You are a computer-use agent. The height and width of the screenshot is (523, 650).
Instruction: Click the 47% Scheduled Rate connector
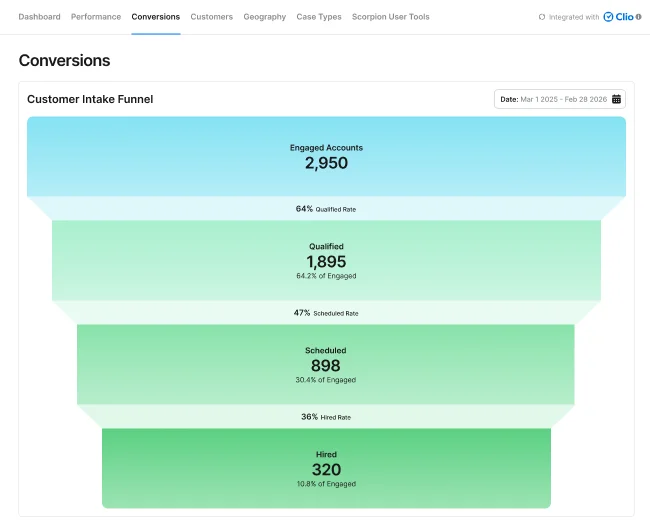pos(326,313)
